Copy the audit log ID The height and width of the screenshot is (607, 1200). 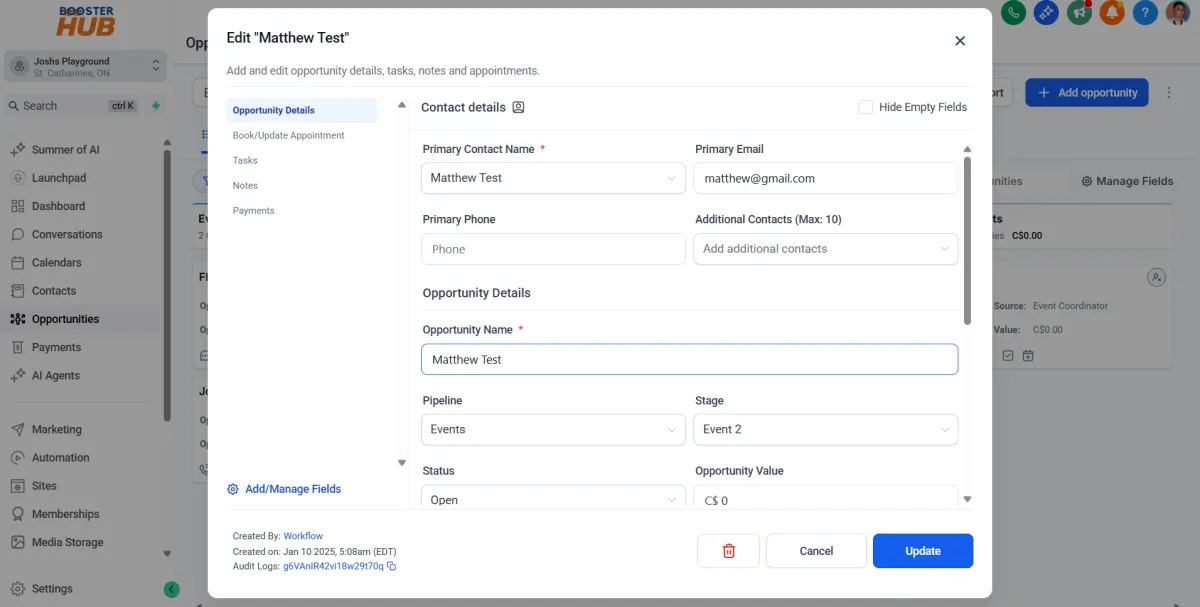click(392, 566)
